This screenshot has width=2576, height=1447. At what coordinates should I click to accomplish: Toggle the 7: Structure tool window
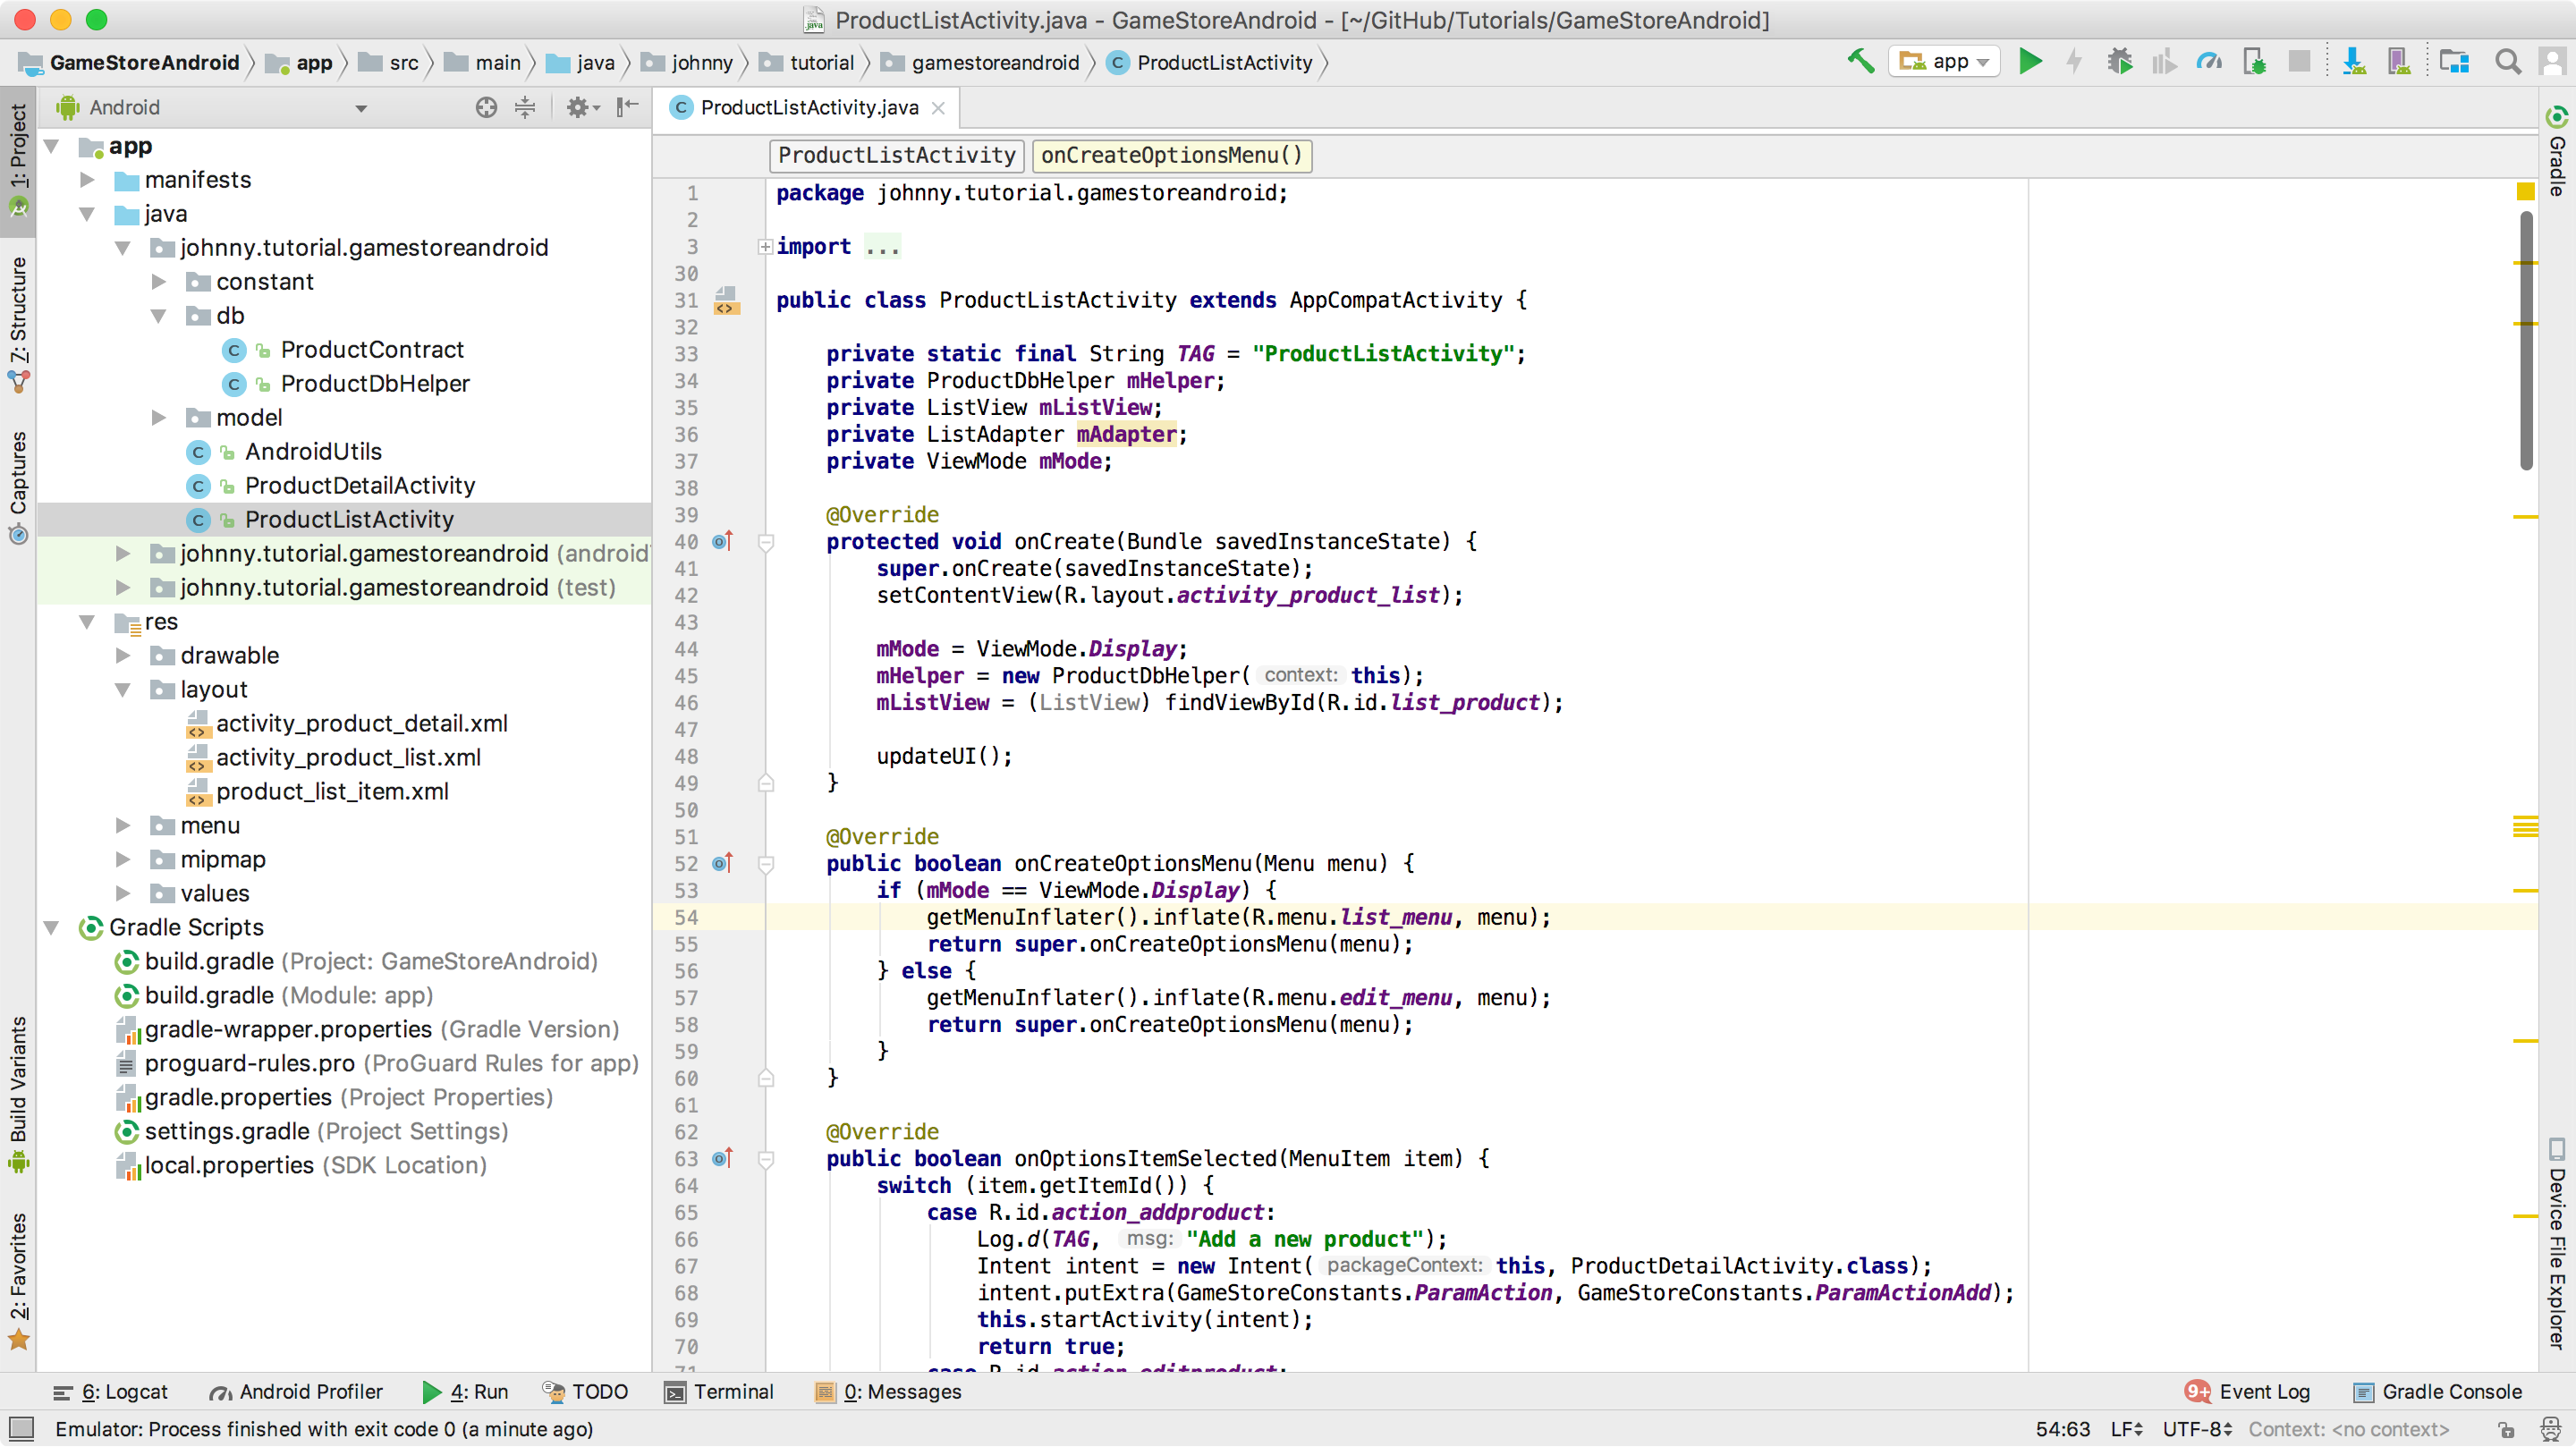tap(18, 323)
